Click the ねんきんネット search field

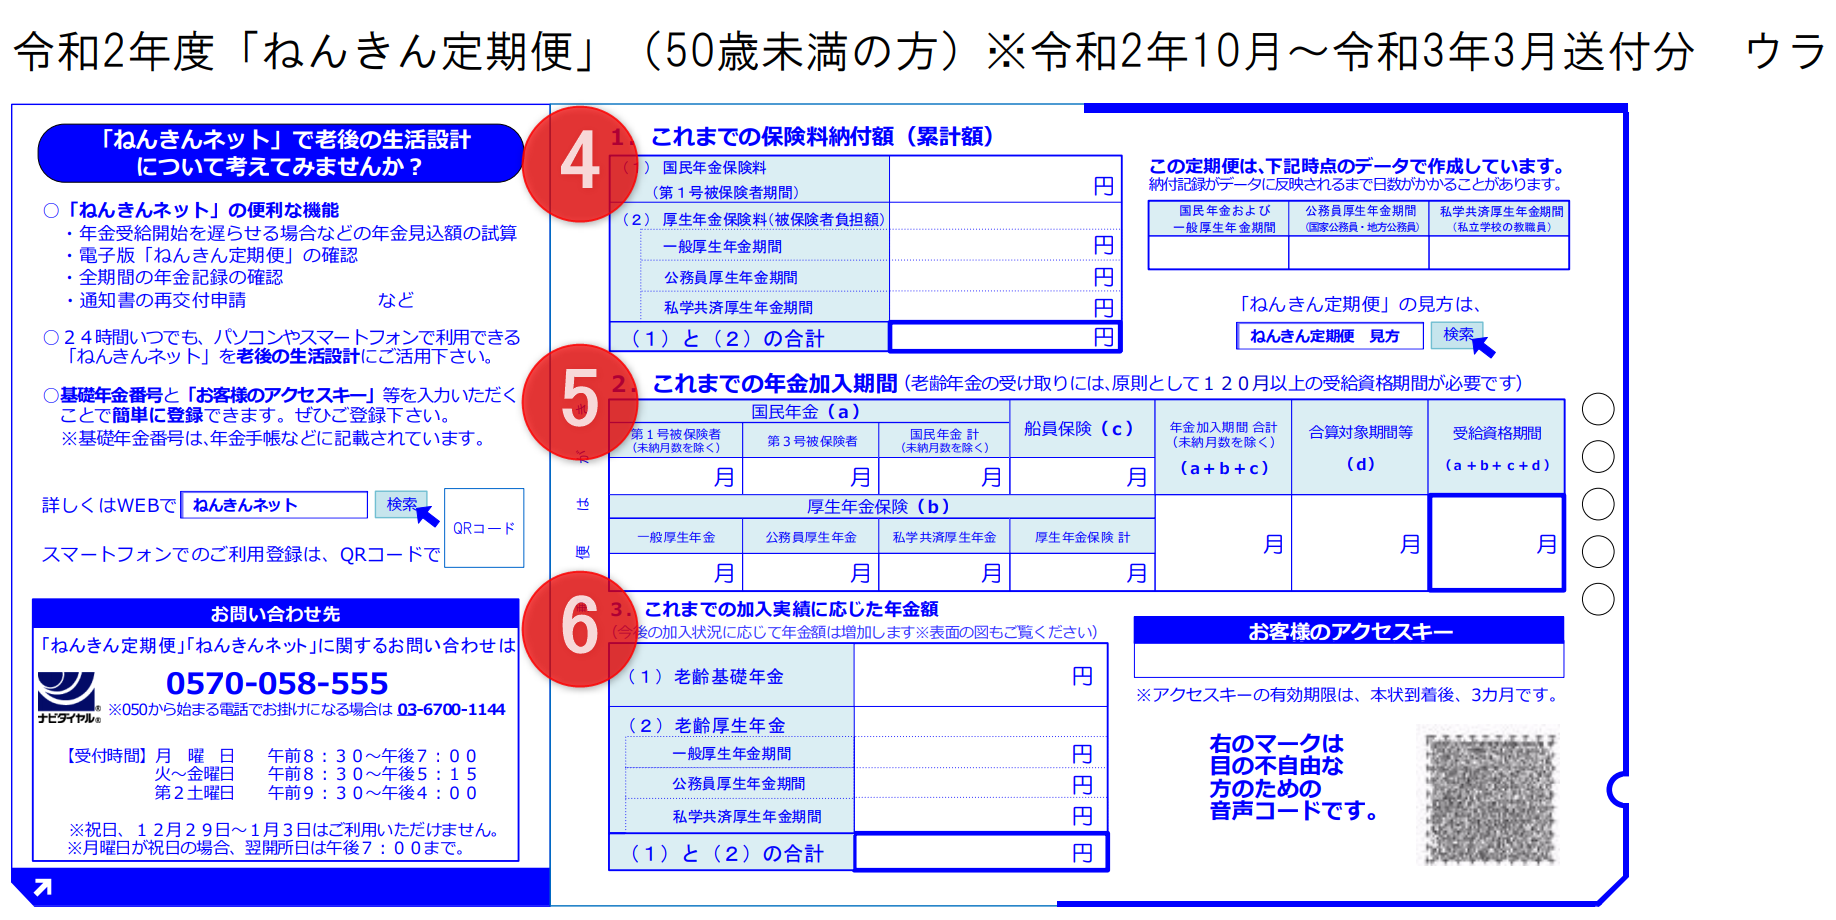click(274, 505)
